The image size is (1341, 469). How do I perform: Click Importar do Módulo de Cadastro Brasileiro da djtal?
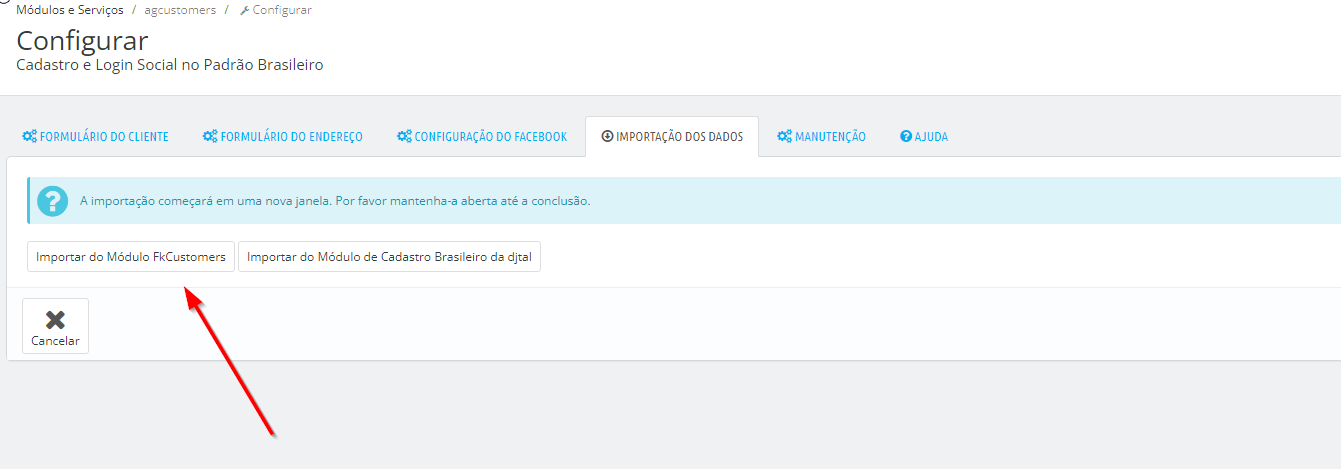(389, 257)
